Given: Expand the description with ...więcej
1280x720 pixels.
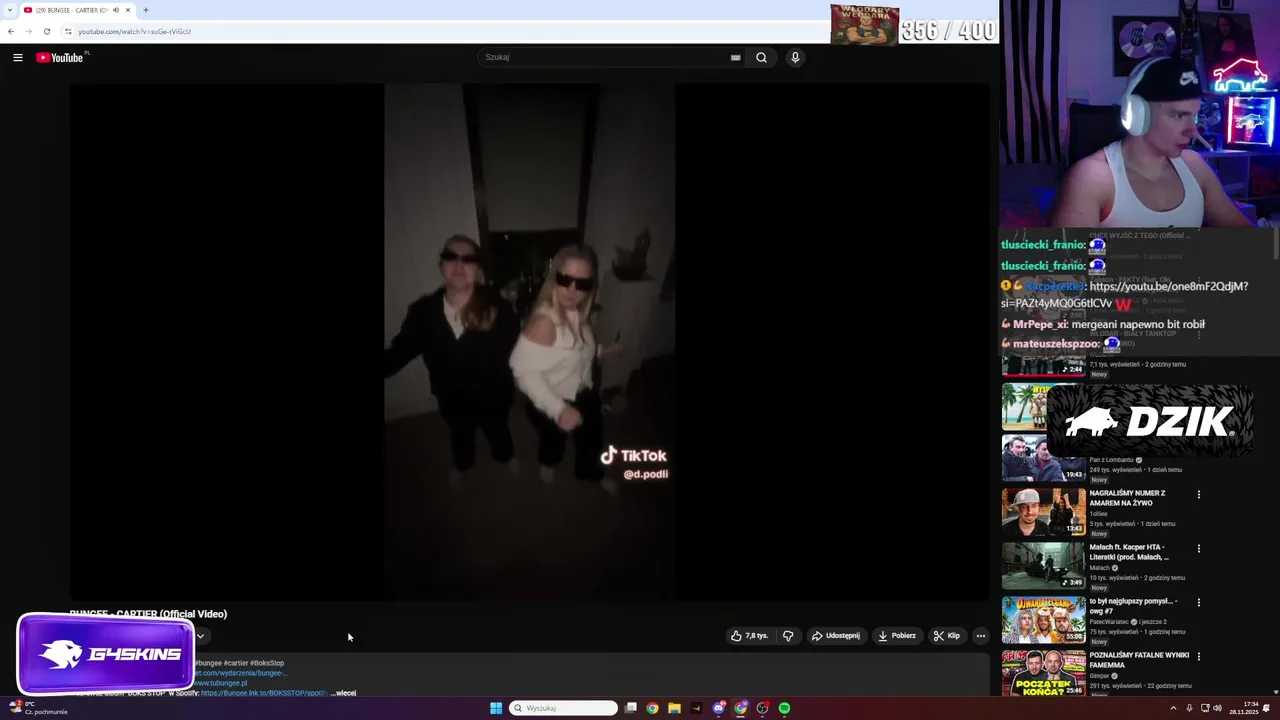Looking at the screenshot, I should pos(343,693).
